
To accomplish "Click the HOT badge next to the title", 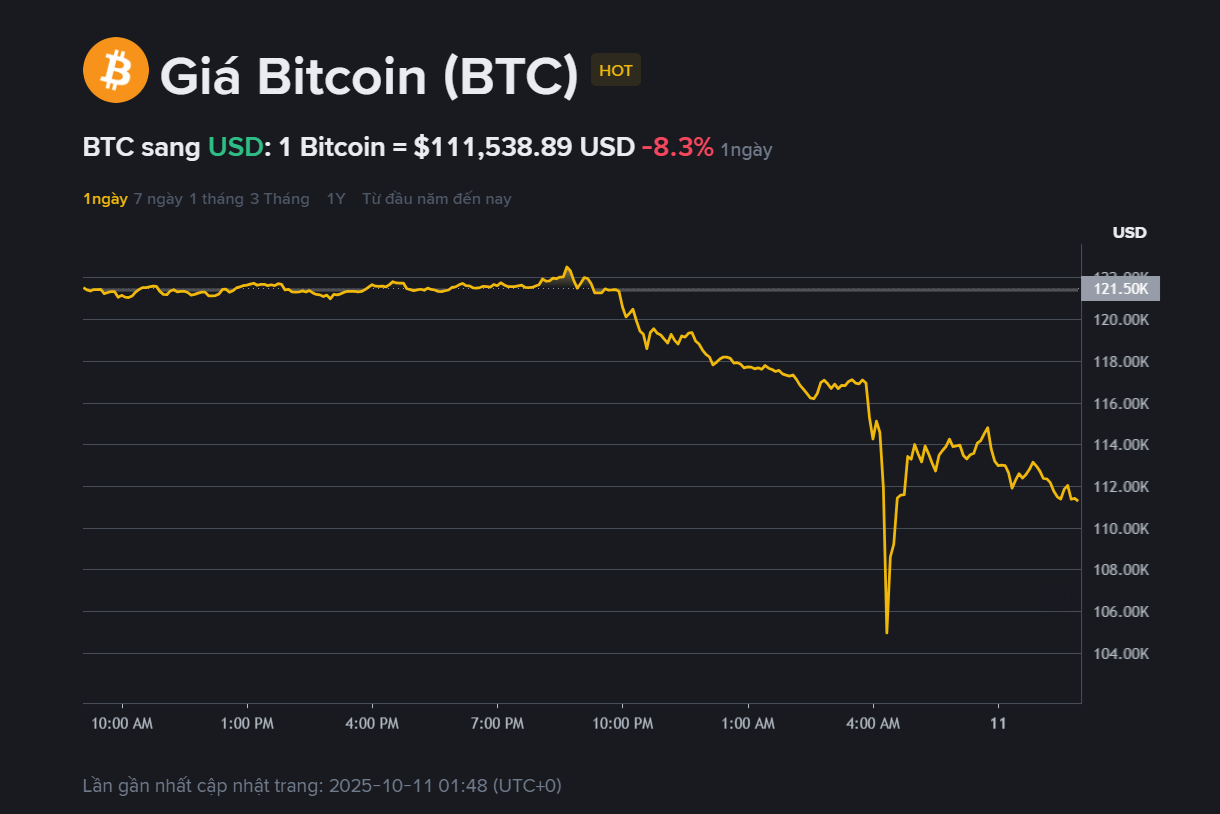I will click(615, 70).
